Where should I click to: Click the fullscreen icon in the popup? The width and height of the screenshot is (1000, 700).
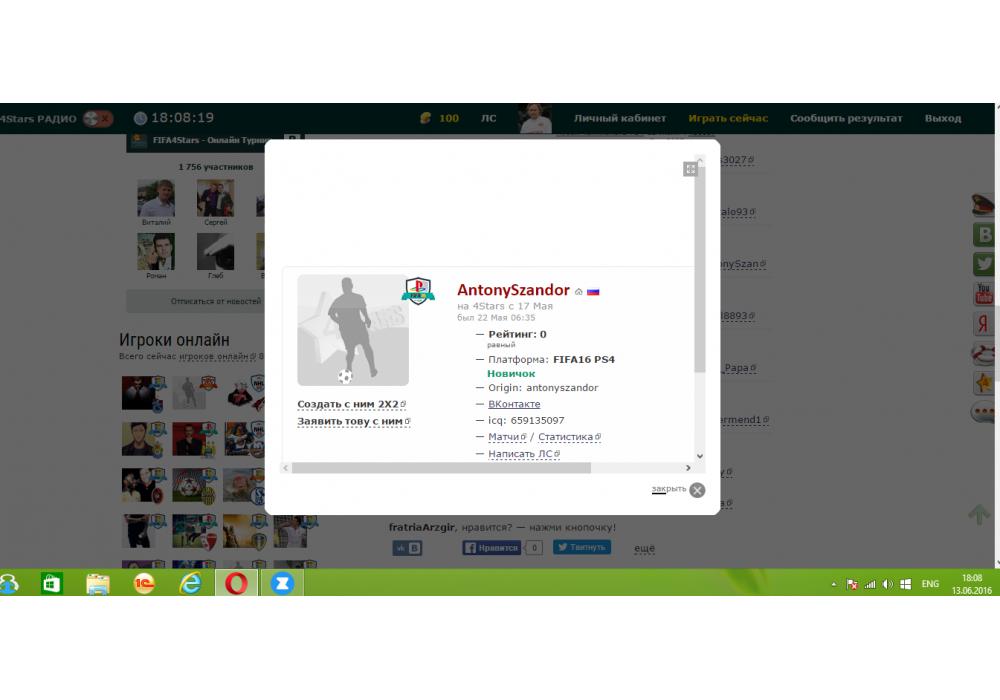tap(690, 169)
